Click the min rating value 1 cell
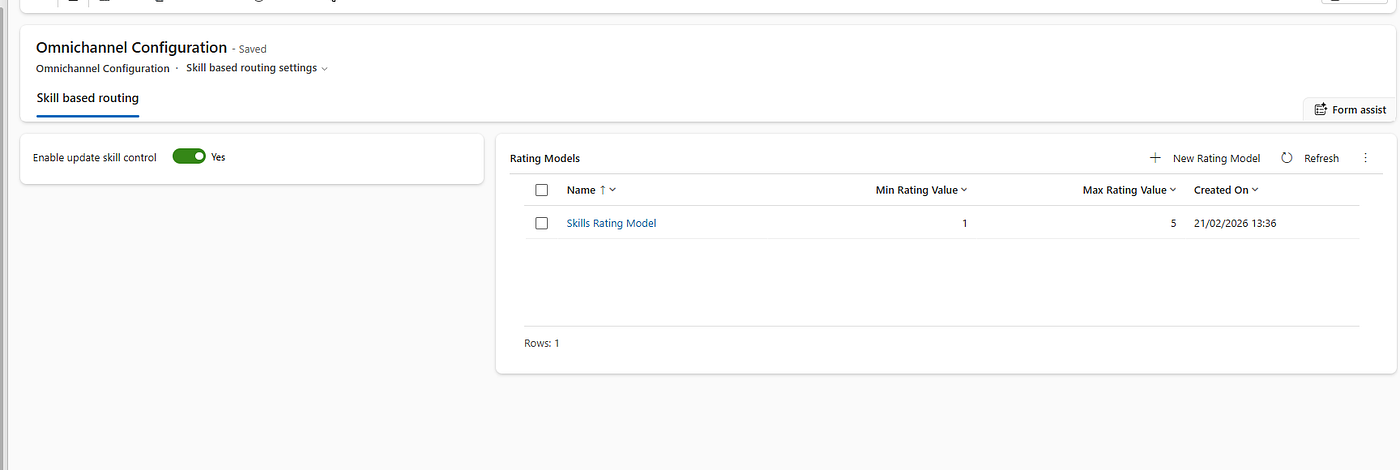 click(x=964, y=223)
